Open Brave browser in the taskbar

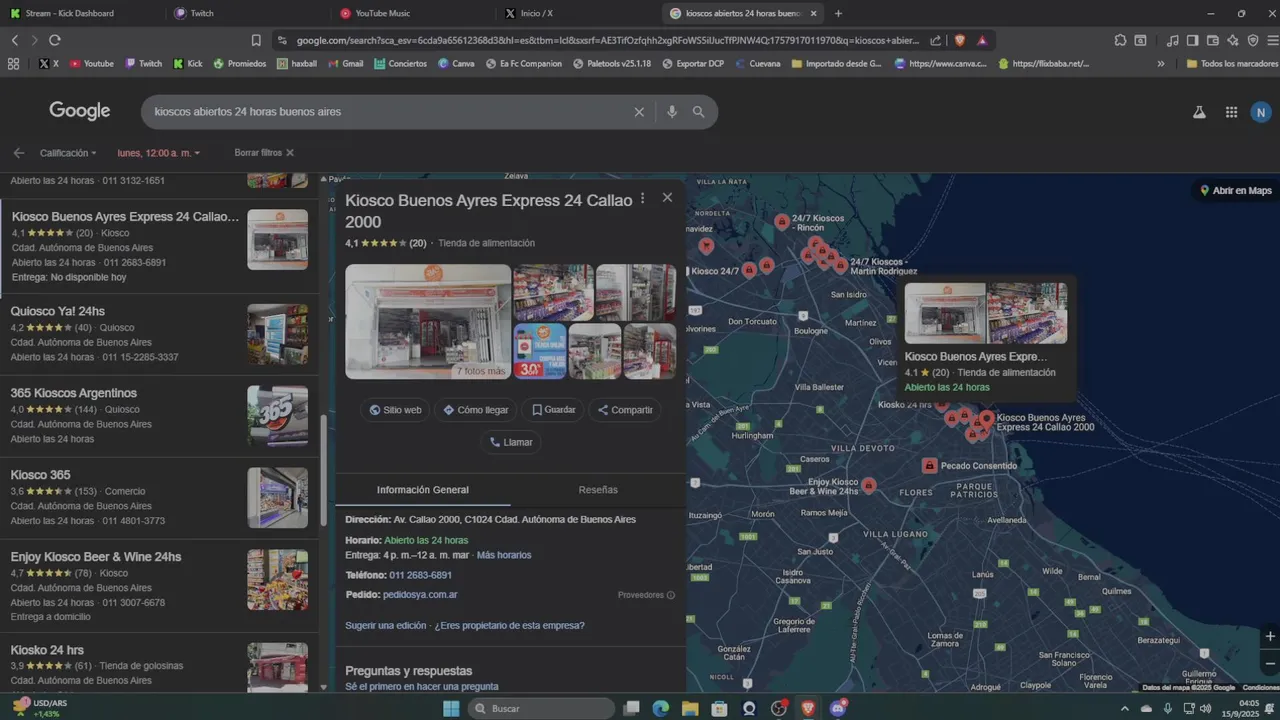tap(808, 708)
